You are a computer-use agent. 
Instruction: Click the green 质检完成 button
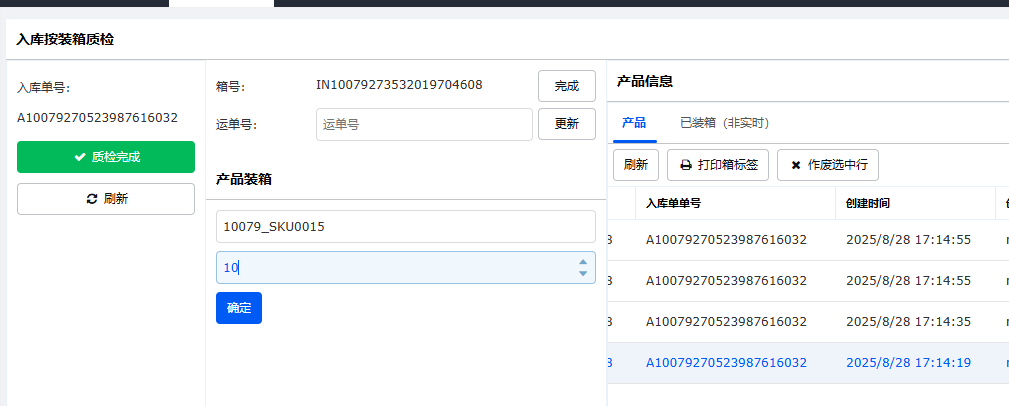(106, 157)
